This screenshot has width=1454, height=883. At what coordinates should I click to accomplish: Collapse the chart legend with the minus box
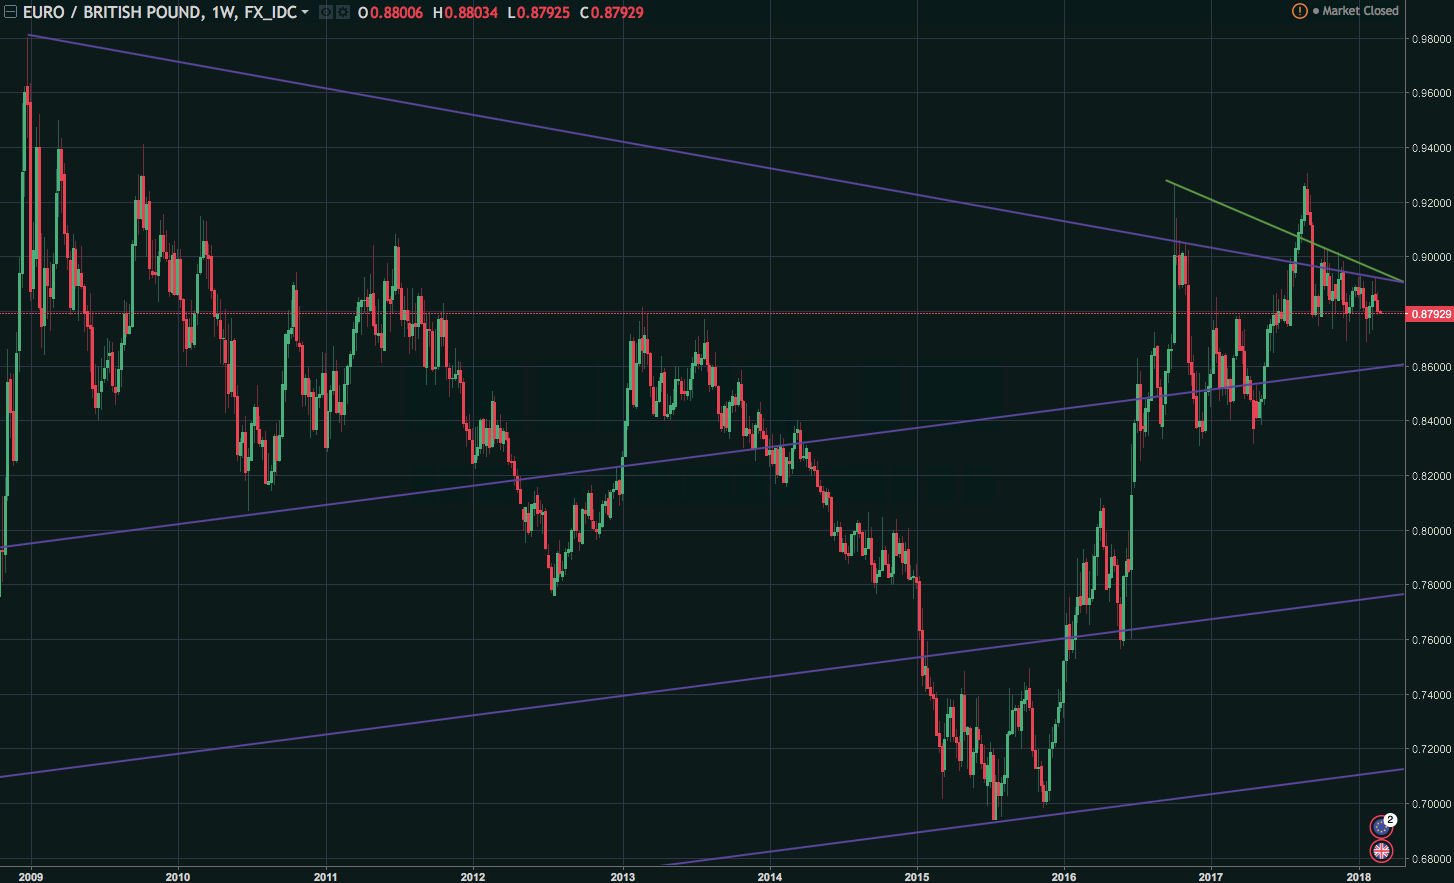pyautogui.click(x=10, y=13)
